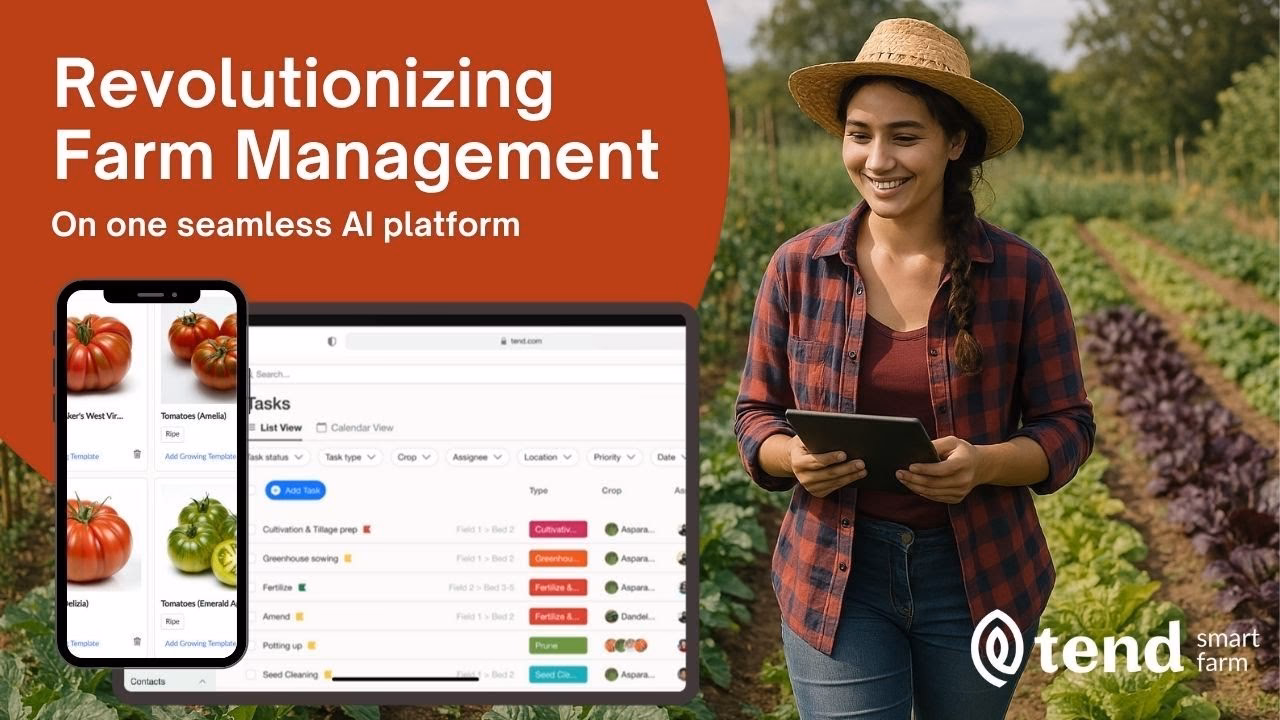Delete the Baker's West Virginia tomato card

click(137, 454)
